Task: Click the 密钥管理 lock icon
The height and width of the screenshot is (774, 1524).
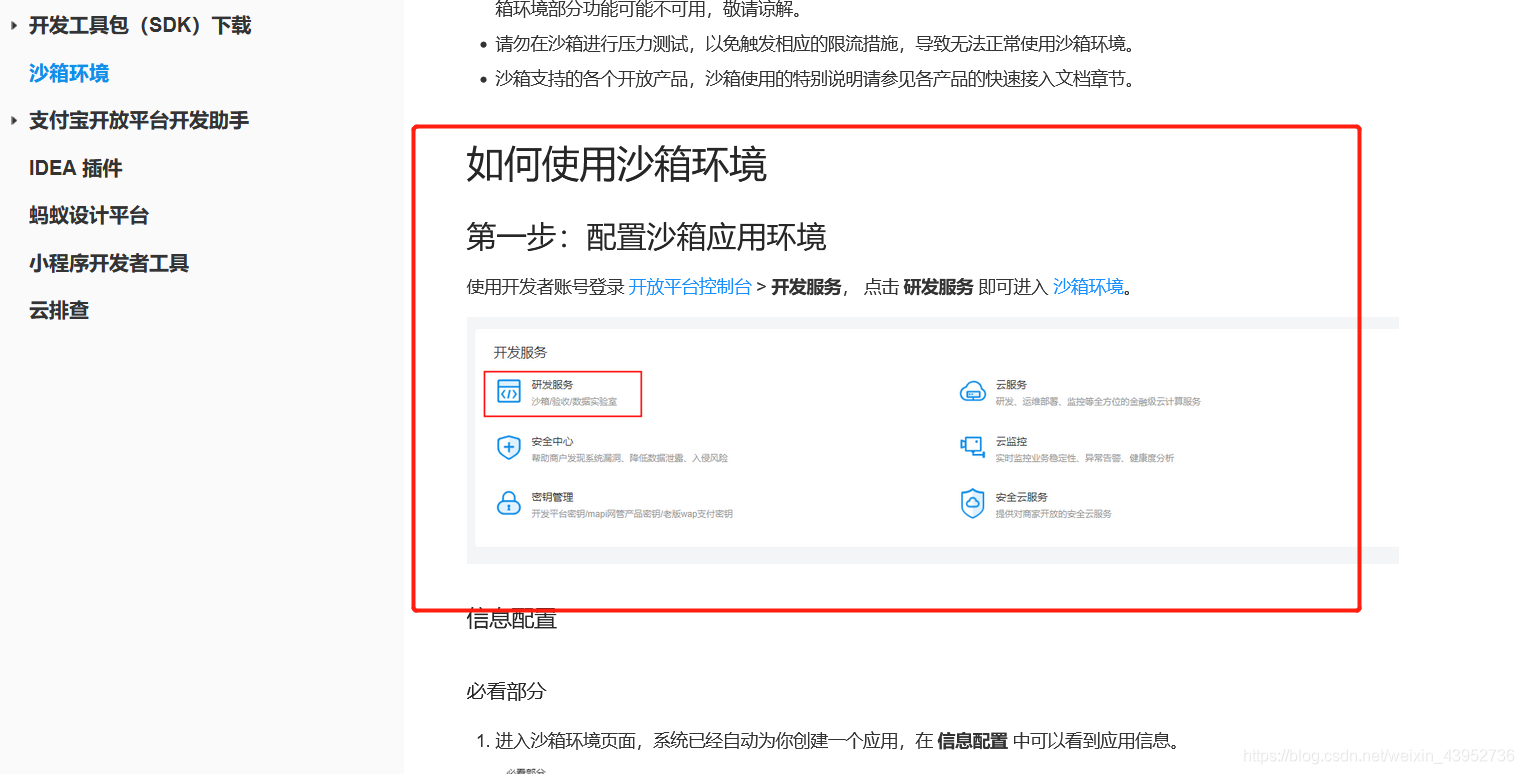Action: [509, 503]
